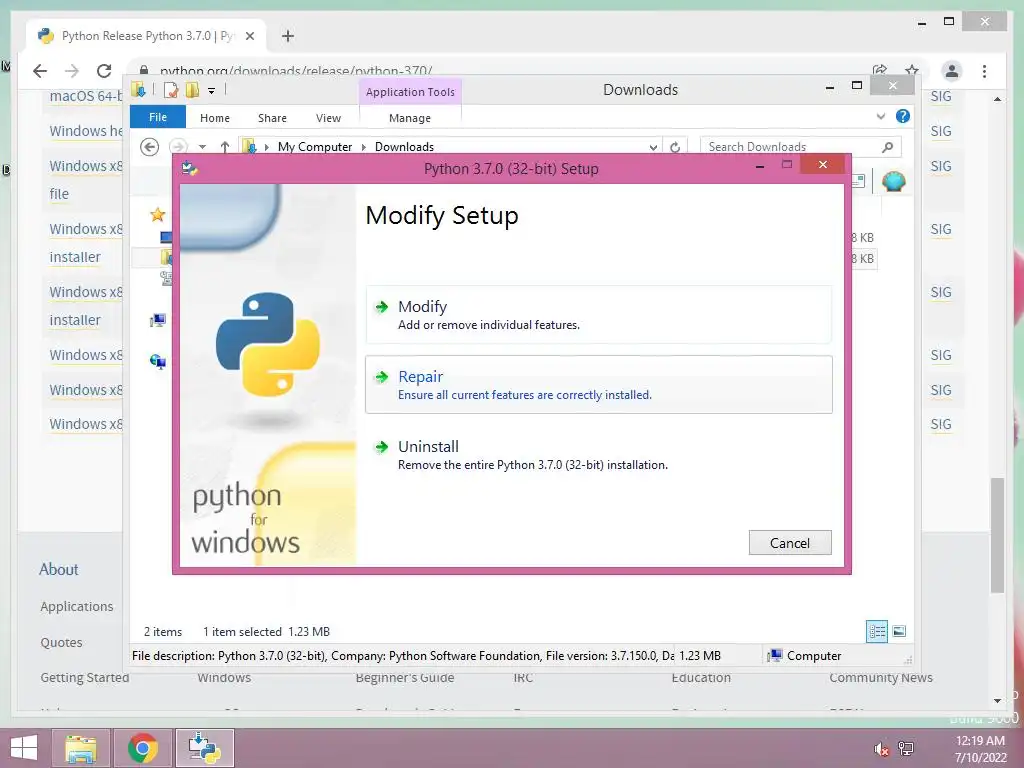Viewport: 1024px width, 768px height.
Task: Open SIG link in the 'Windows he' row
Action: [x=940, y=131]
